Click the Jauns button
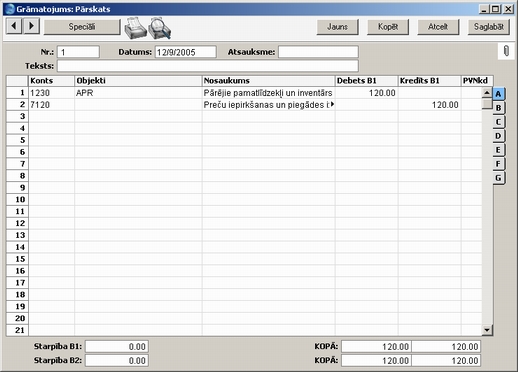The height and width of the screenshot is (372, 518). (337, 27)
